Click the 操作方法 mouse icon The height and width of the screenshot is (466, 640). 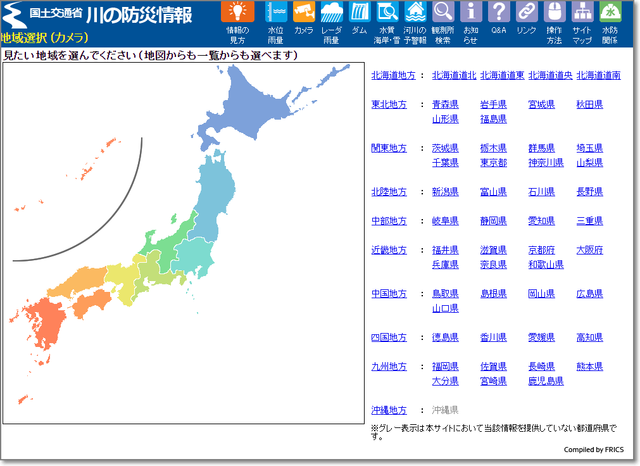[554, 13]
